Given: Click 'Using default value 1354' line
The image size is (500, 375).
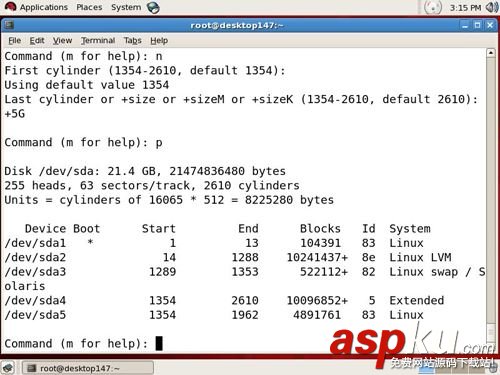Looking at the screenshot, I should [87, 85].
